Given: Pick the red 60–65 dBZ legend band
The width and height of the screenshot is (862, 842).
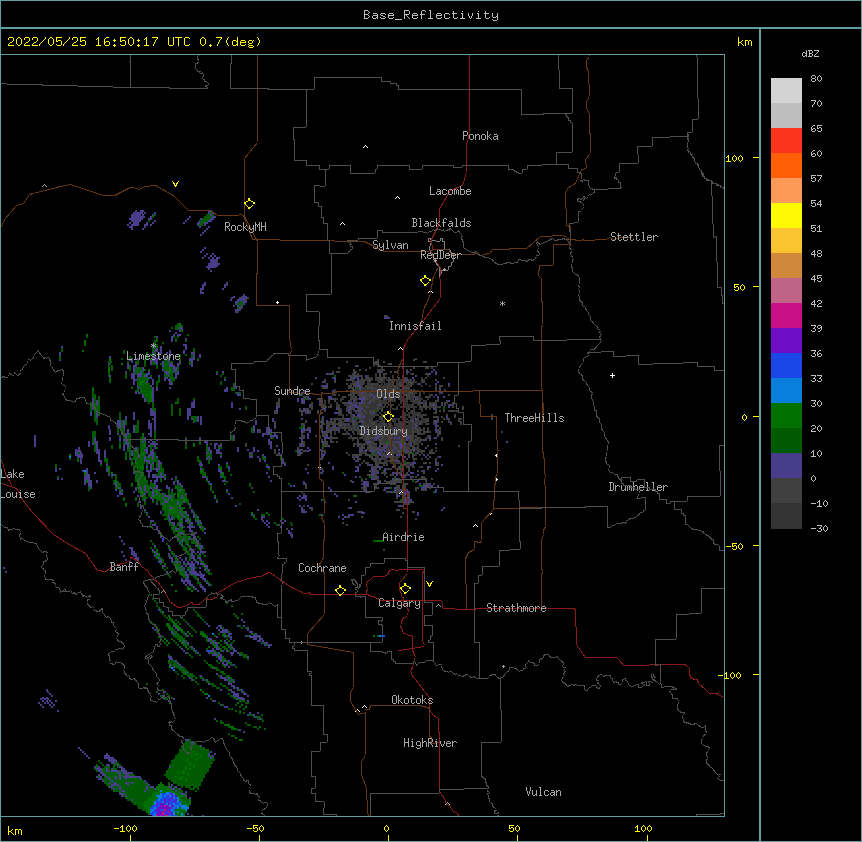Looking at the screenshot, I should (x=786, y=141).
